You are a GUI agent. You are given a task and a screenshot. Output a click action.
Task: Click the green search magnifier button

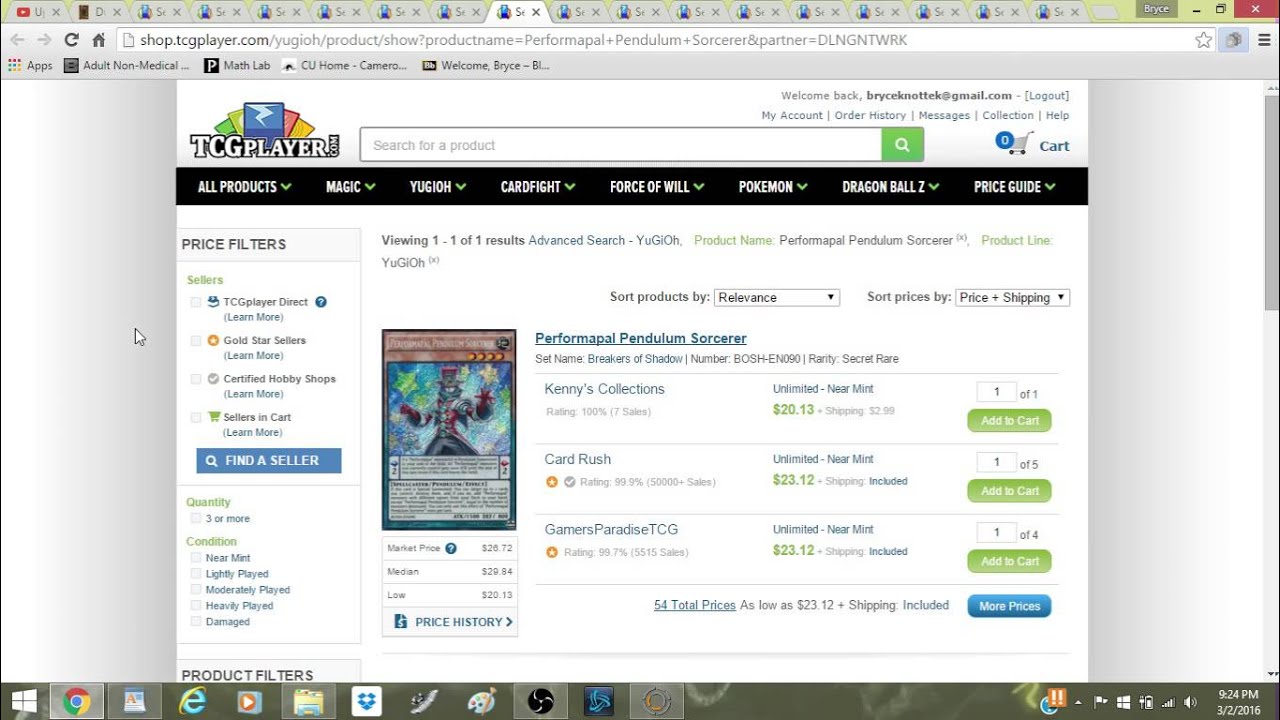[x=902, y=145]
